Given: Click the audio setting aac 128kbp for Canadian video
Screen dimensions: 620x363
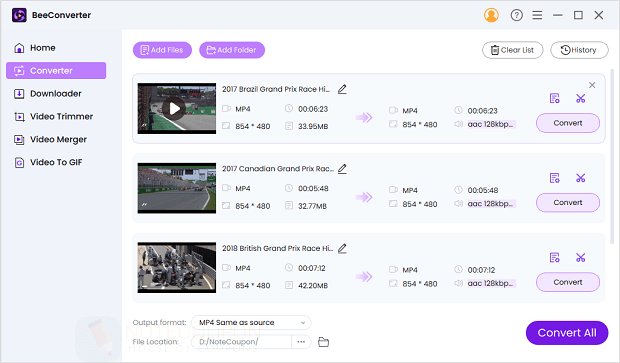Looking at the screenshot, I should (491, 204).
